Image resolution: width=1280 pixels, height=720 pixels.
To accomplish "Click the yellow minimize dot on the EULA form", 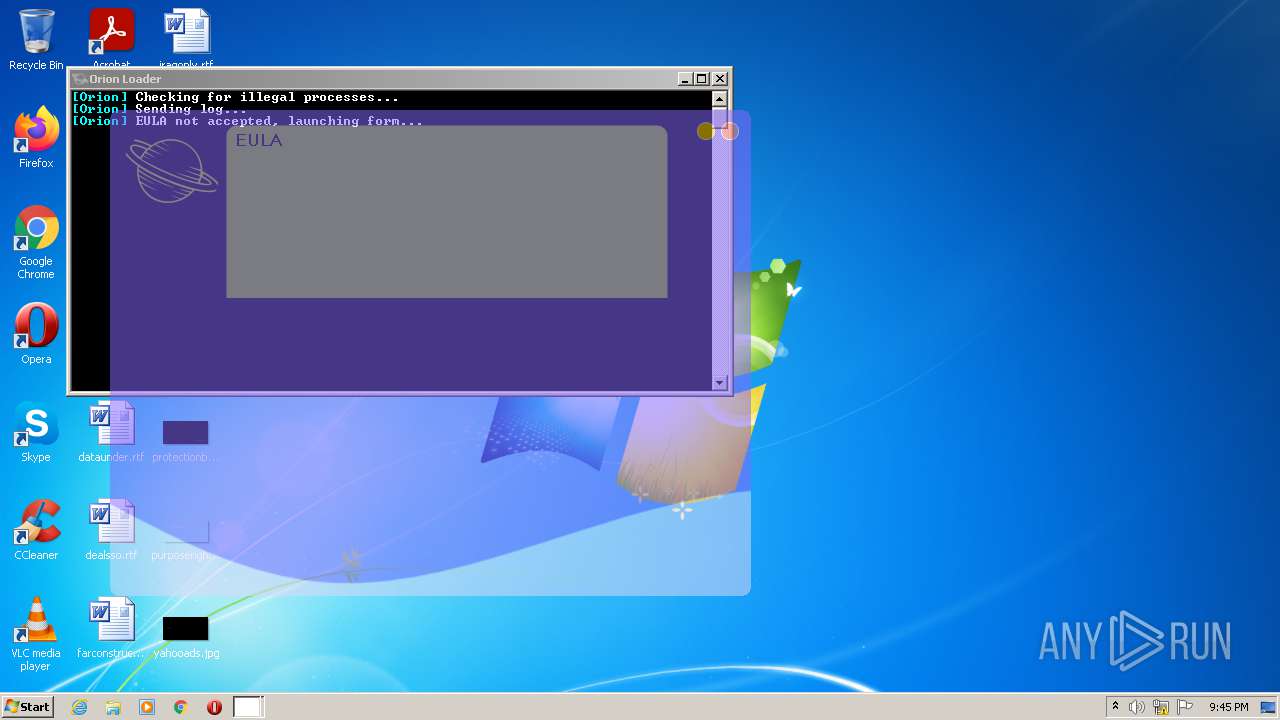I will (x=706, y=131).
